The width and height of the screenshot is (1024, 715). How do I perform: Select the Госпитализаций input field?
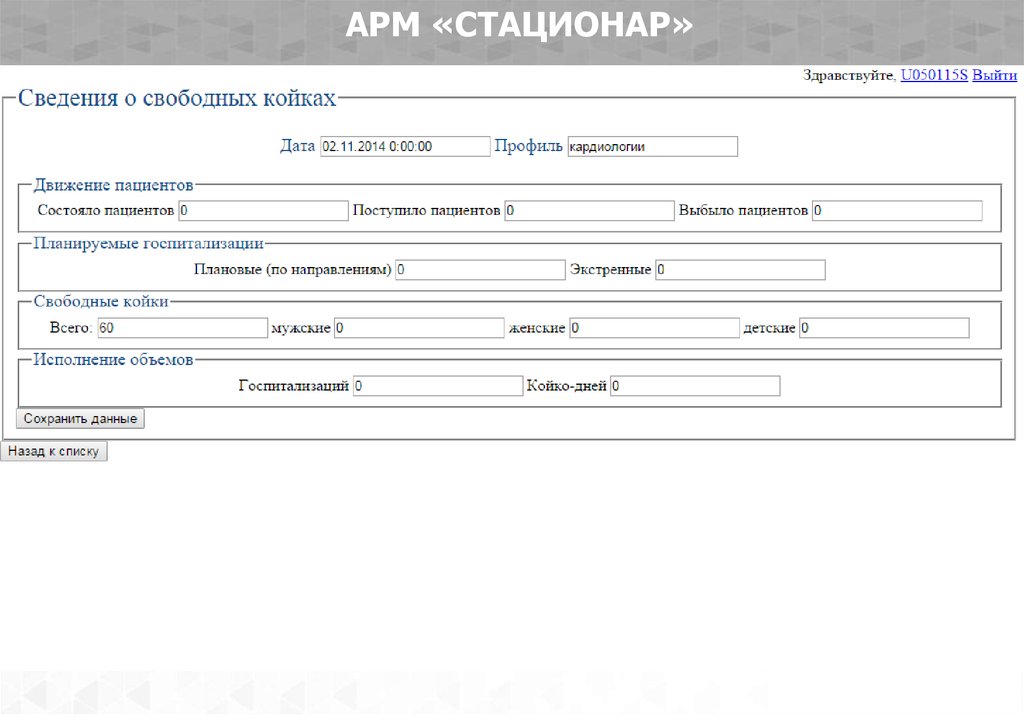pos(438,386)
